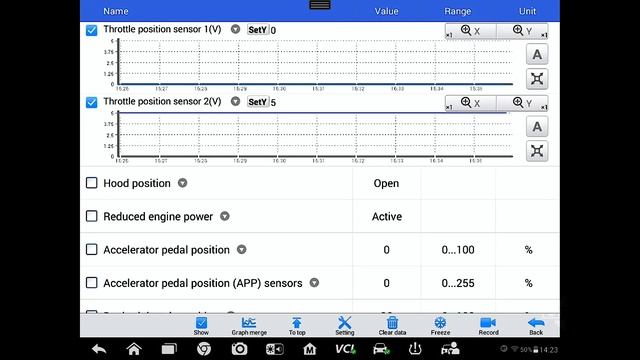This screenshot has height=360, width=640.
Task: Sort by Name column header
Action: coord(116,11)
